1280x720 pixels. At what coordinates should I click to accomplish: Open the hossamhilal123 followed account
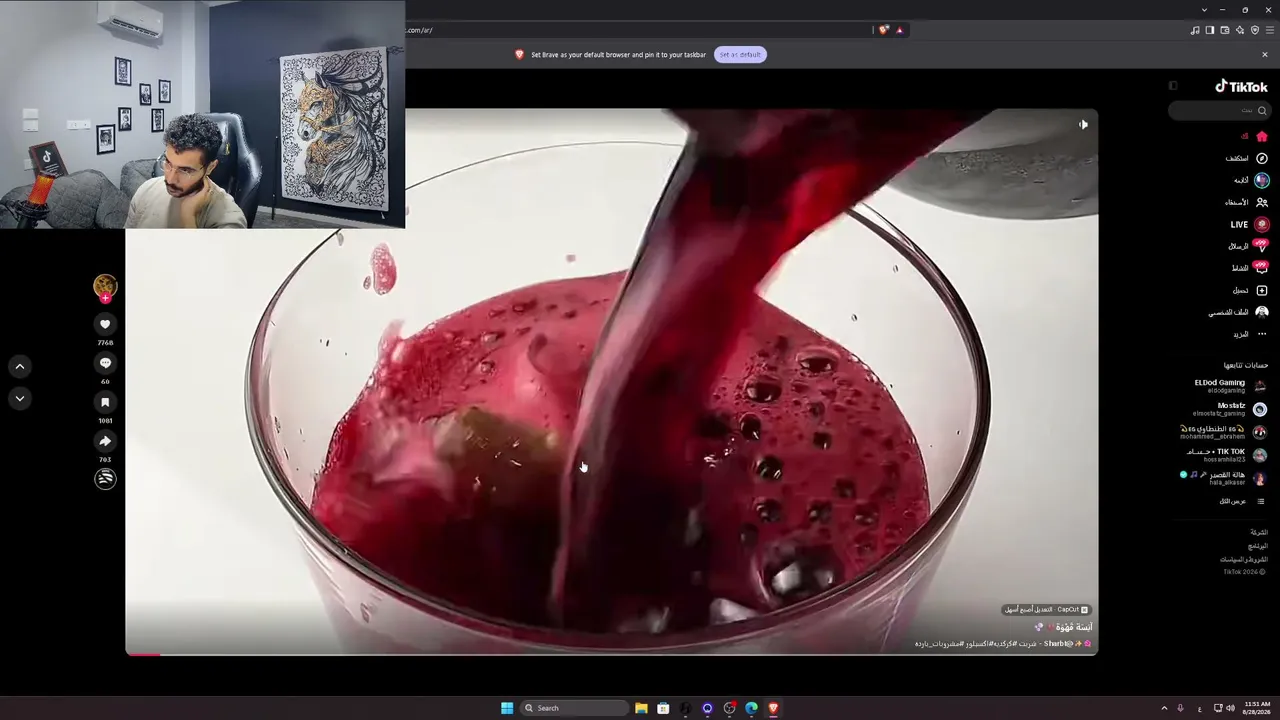1226,455
